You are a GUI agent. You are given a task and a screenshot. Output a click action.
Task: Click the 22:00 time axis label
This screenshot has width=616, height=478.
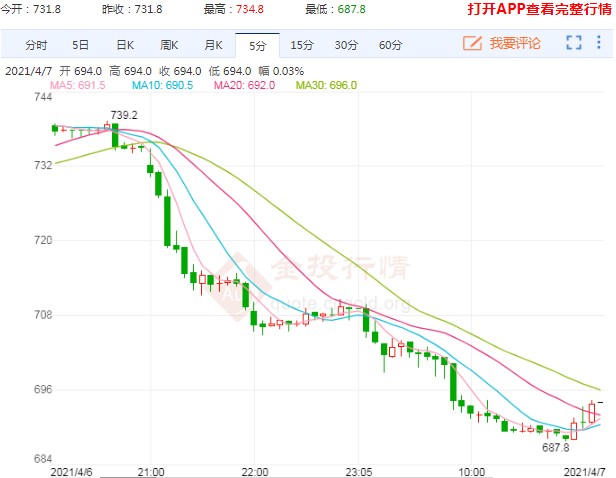tap(255, 472)
